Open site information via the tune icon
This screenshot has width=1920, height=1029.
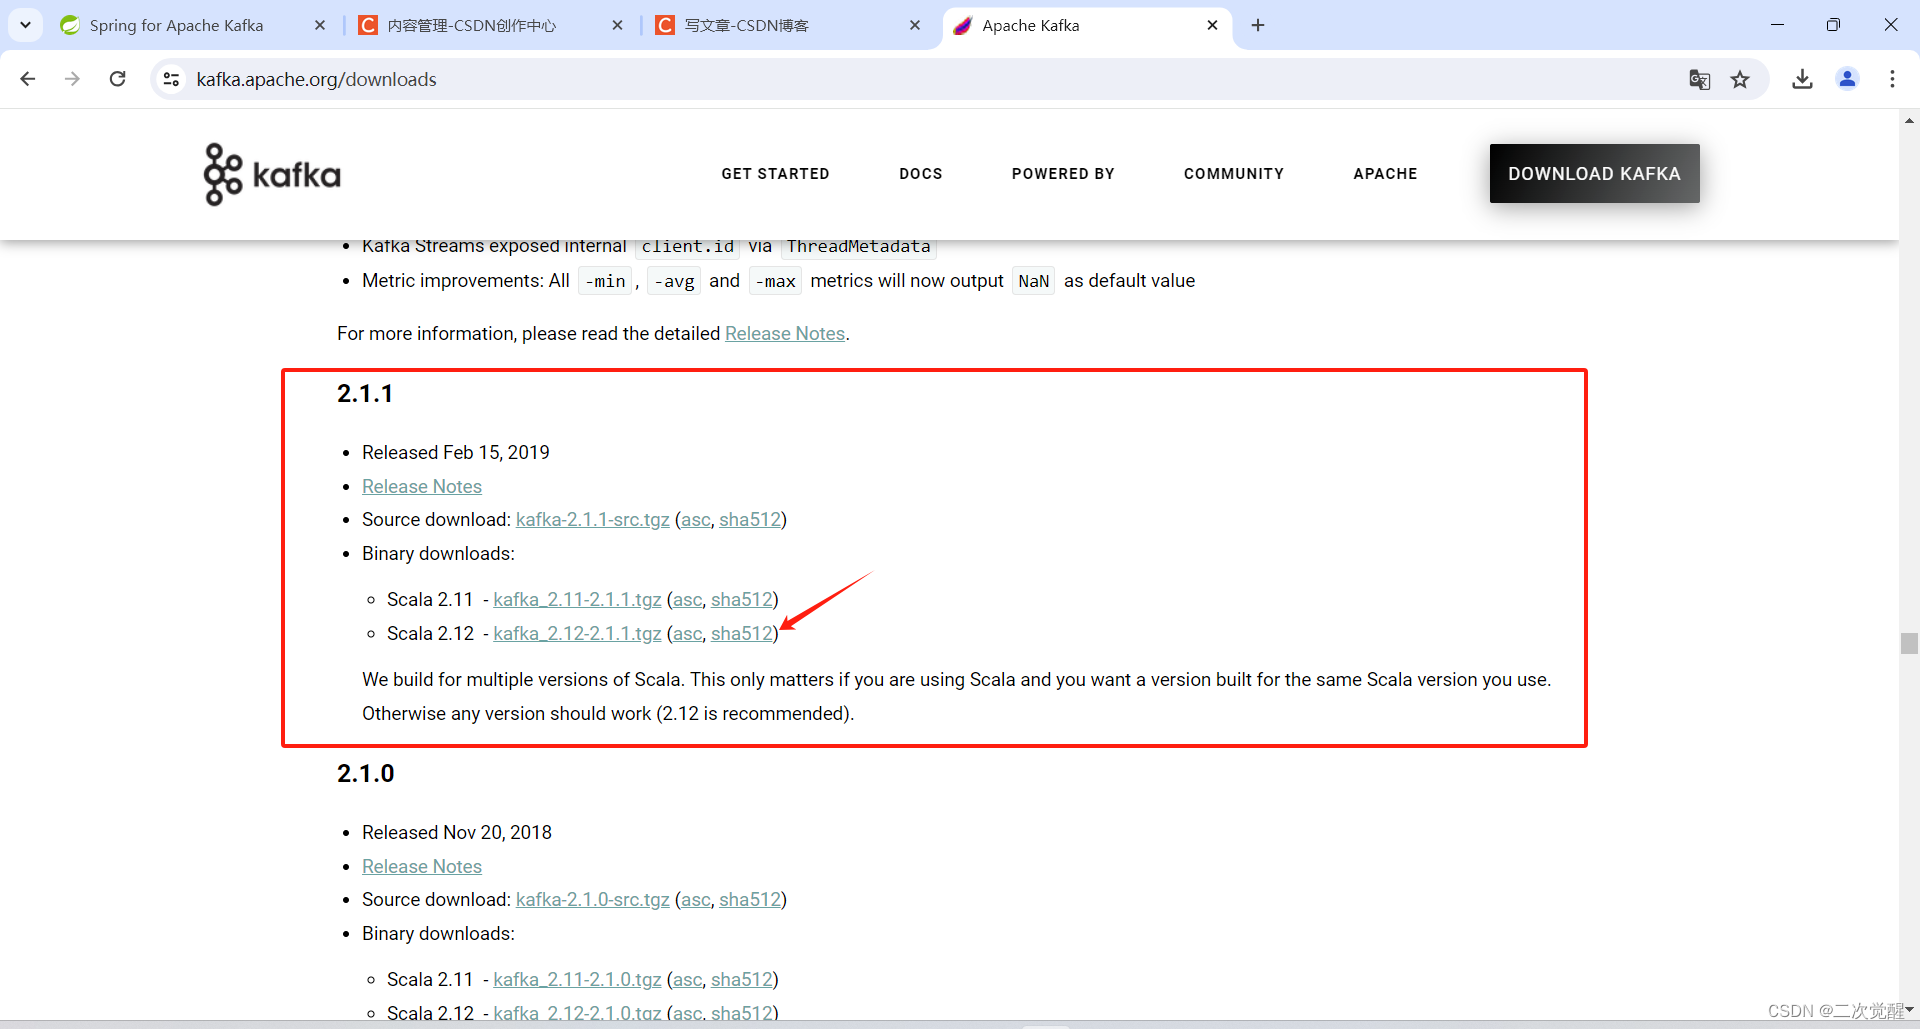coord(171,79)
